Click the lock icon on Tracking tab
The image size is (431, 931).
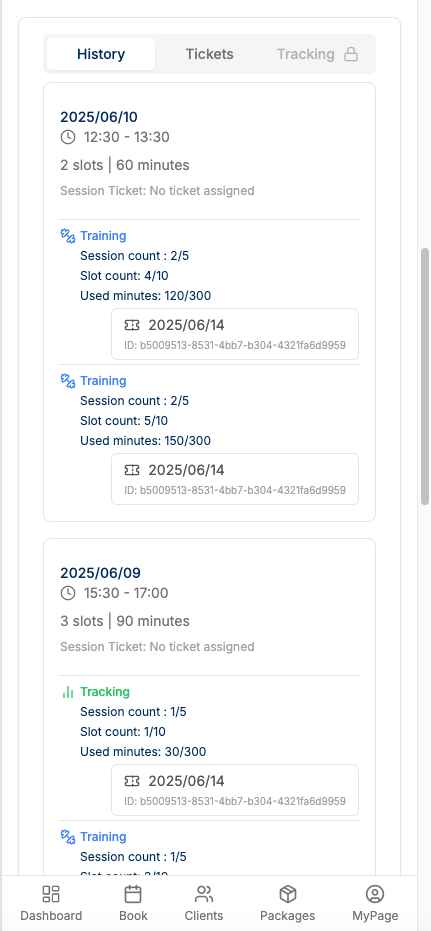pos(351,55)
